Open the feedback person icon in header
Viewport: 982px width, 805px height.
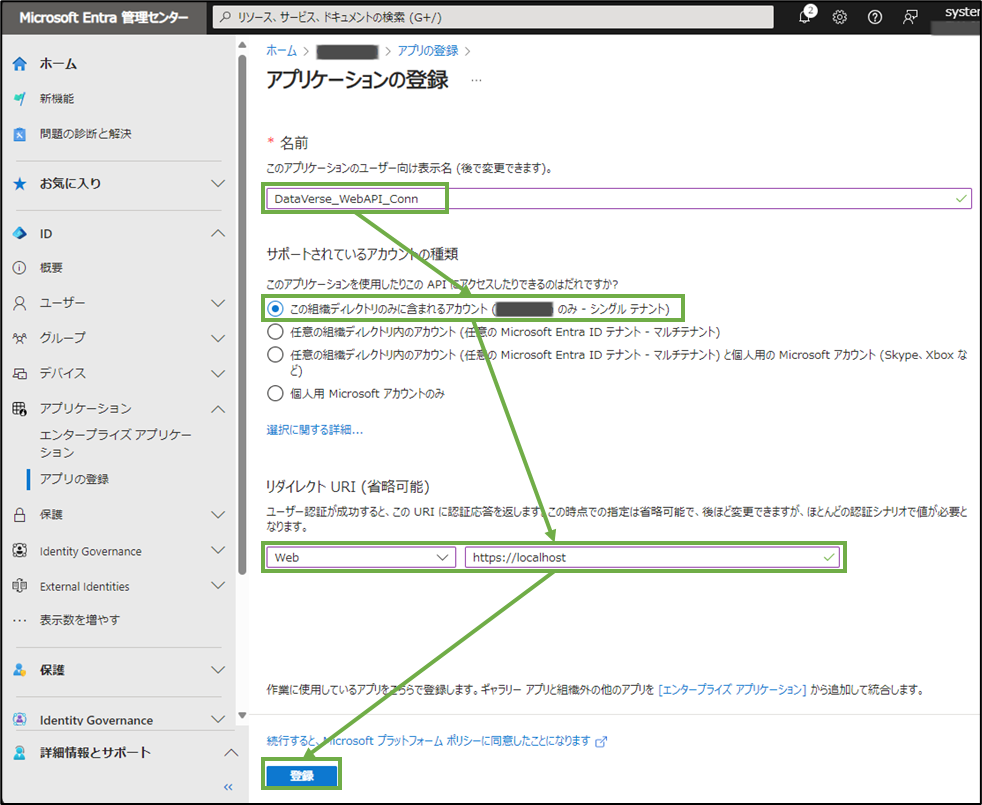point(910,18)
